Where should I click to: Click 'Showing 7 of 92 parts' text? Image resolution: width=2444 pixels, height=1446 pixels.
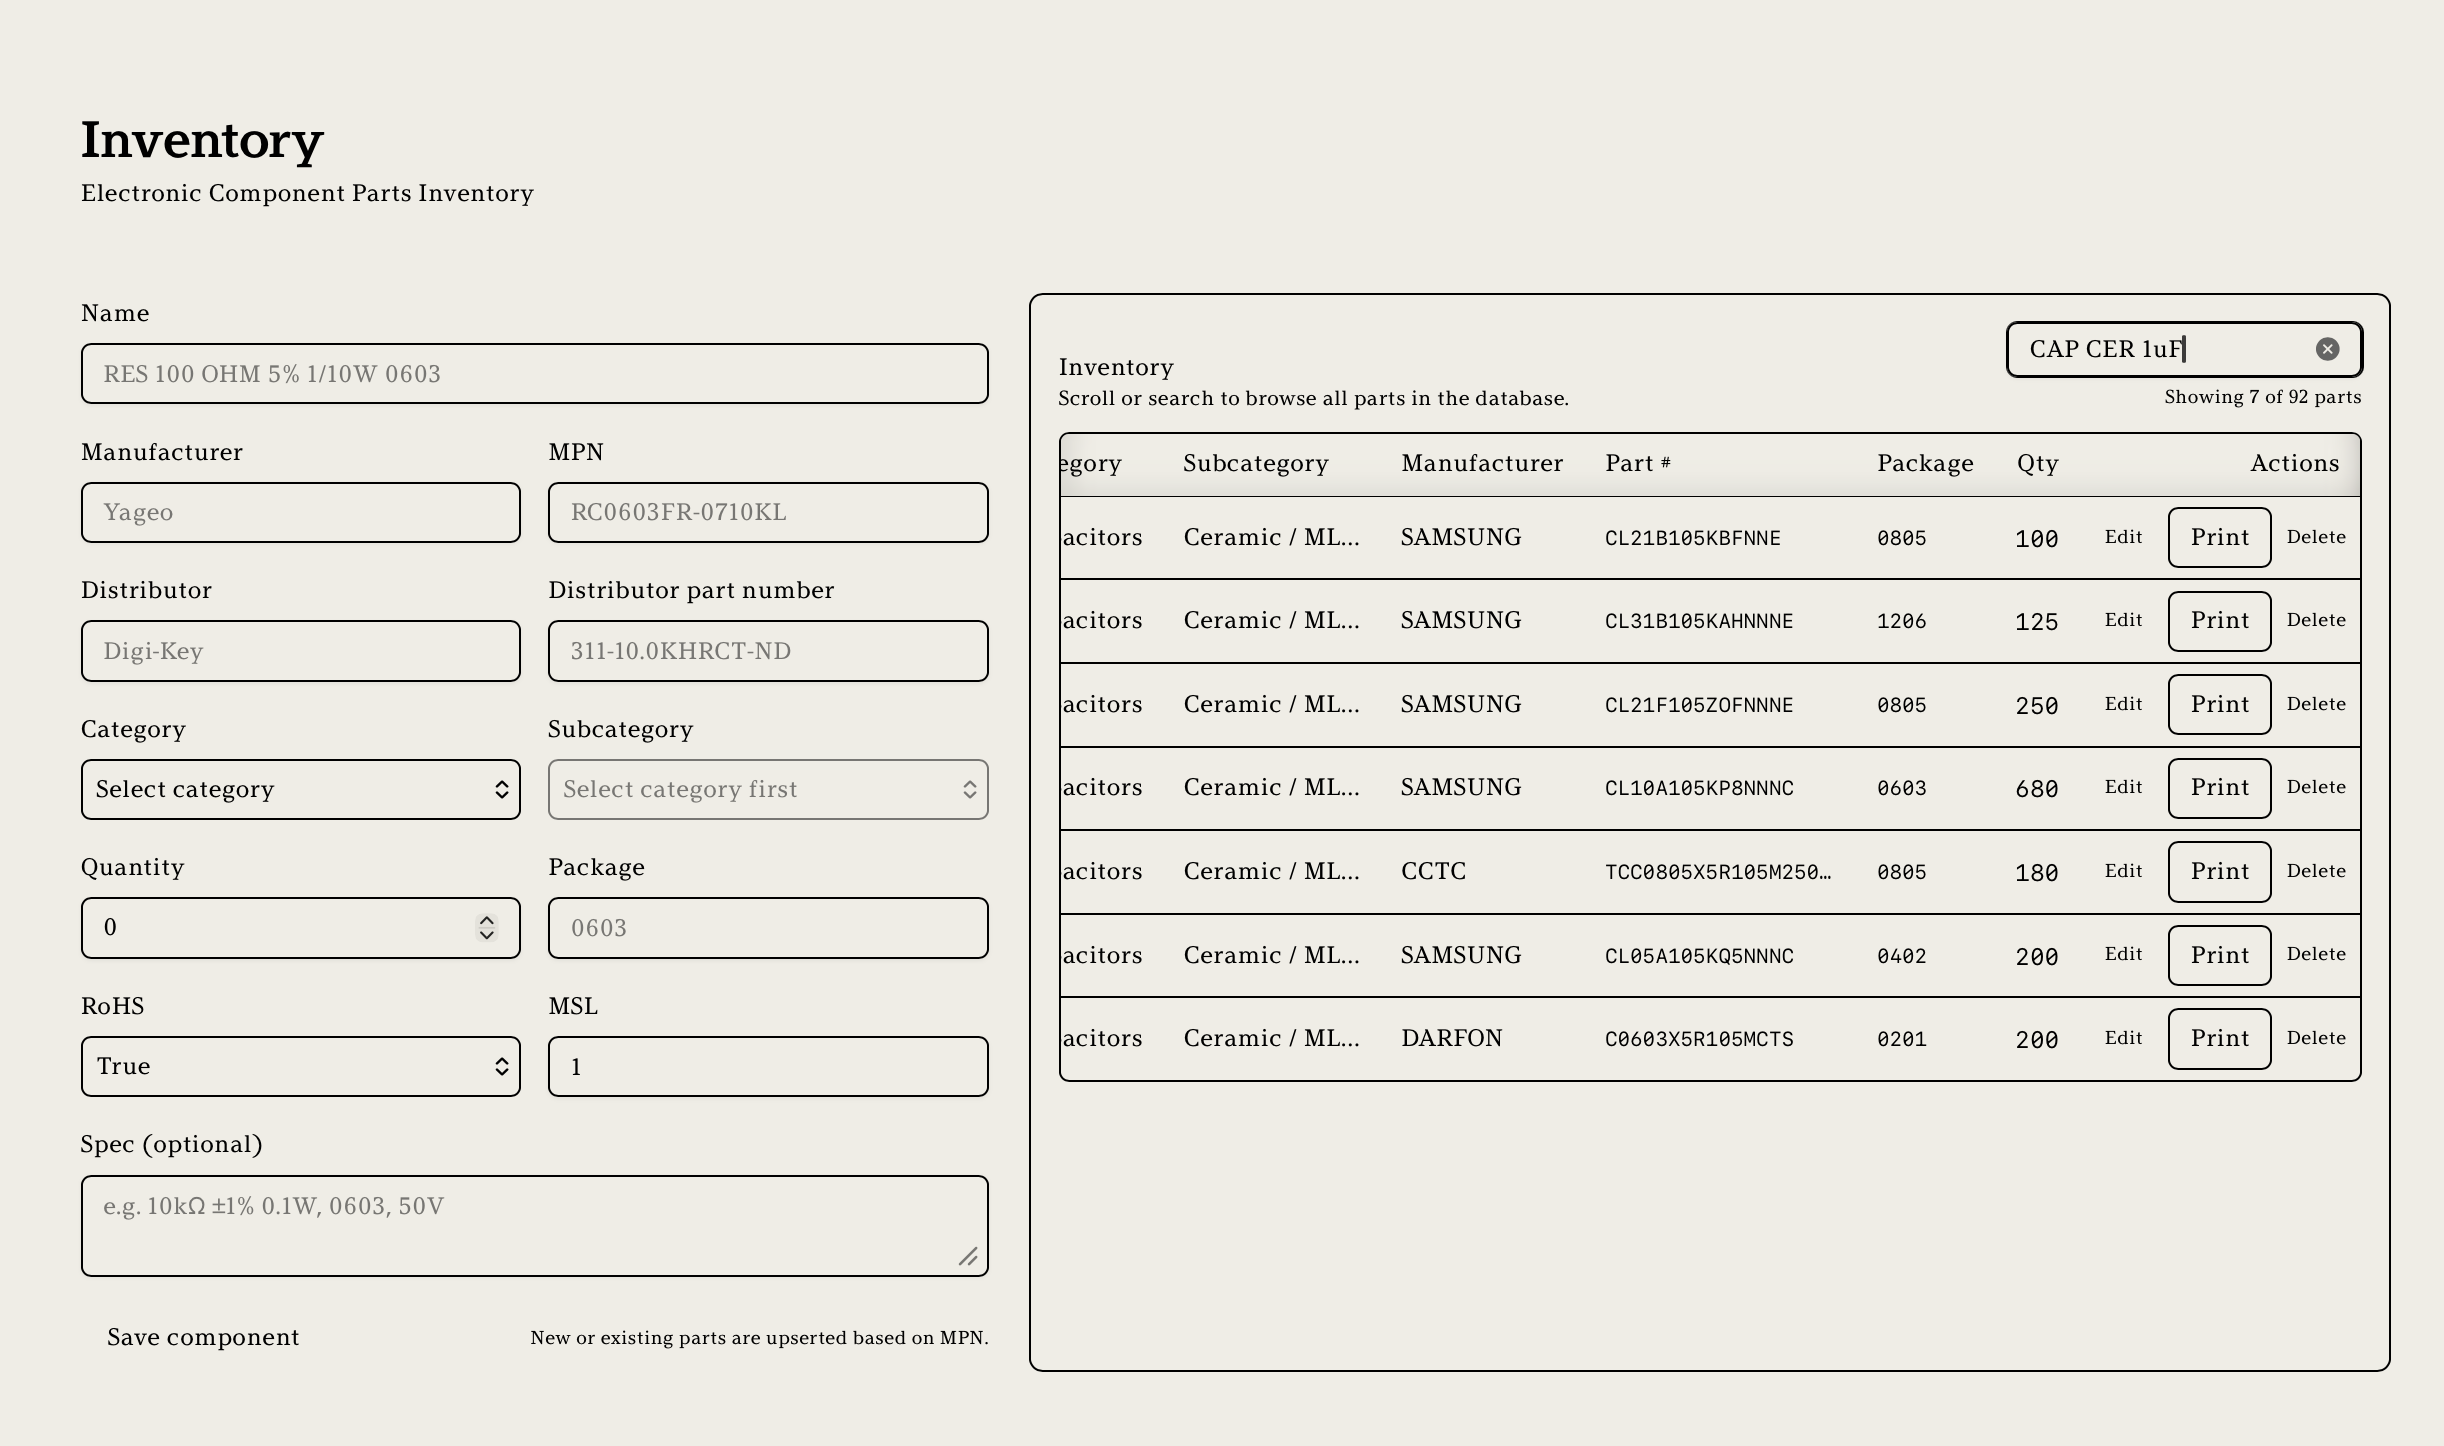tap(2263, 397)
